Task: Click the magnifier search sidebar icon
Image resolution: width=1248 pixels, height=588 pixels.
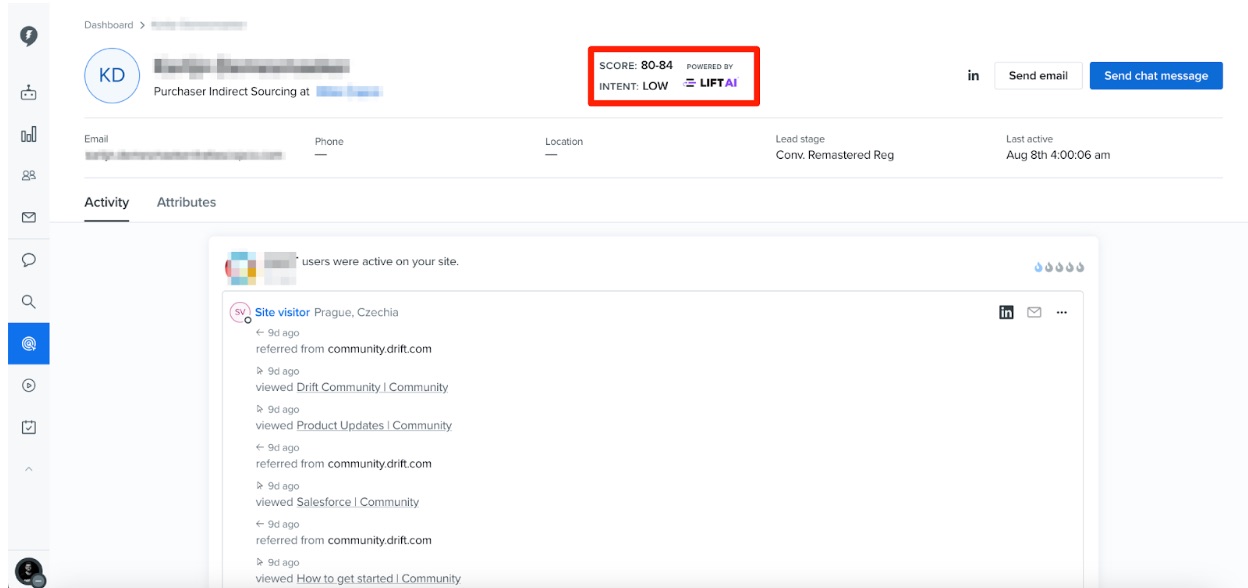Action: (x=29, y=301)
